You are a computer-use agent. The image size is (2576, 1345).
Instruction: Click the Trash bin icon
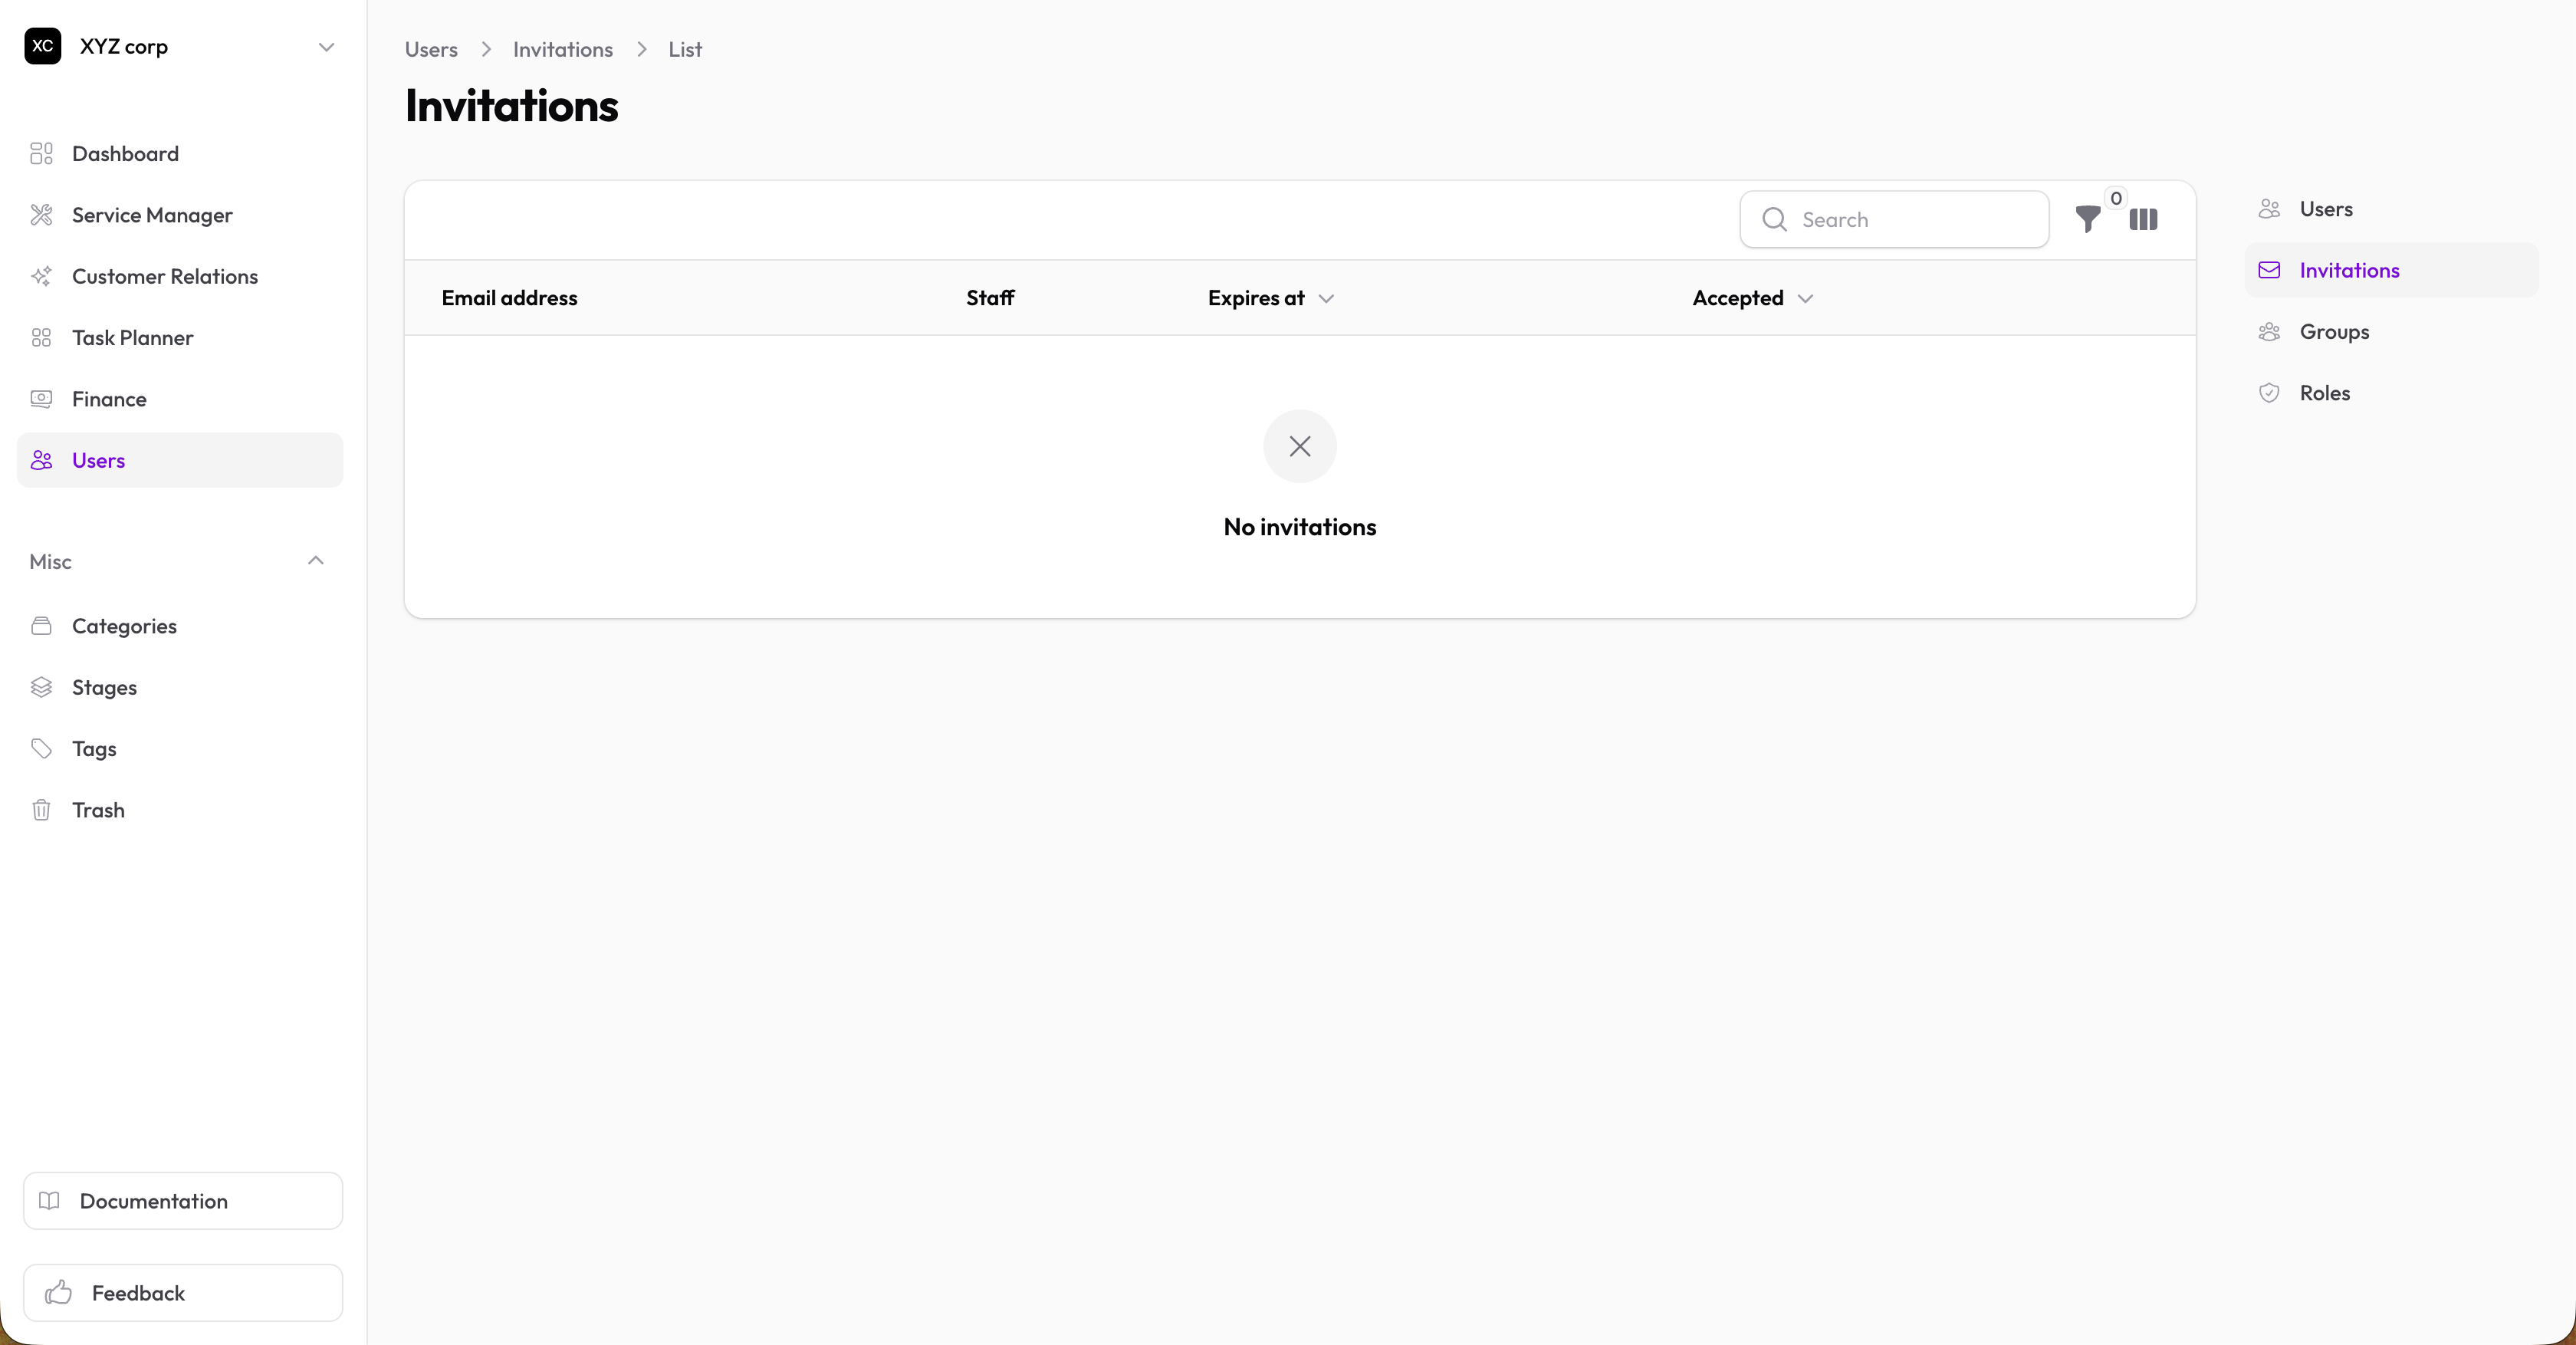point(41,810)
